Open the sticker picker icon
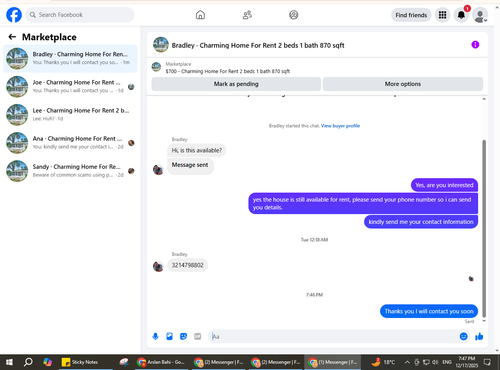The image size is (500, 370). coord(183,336)
